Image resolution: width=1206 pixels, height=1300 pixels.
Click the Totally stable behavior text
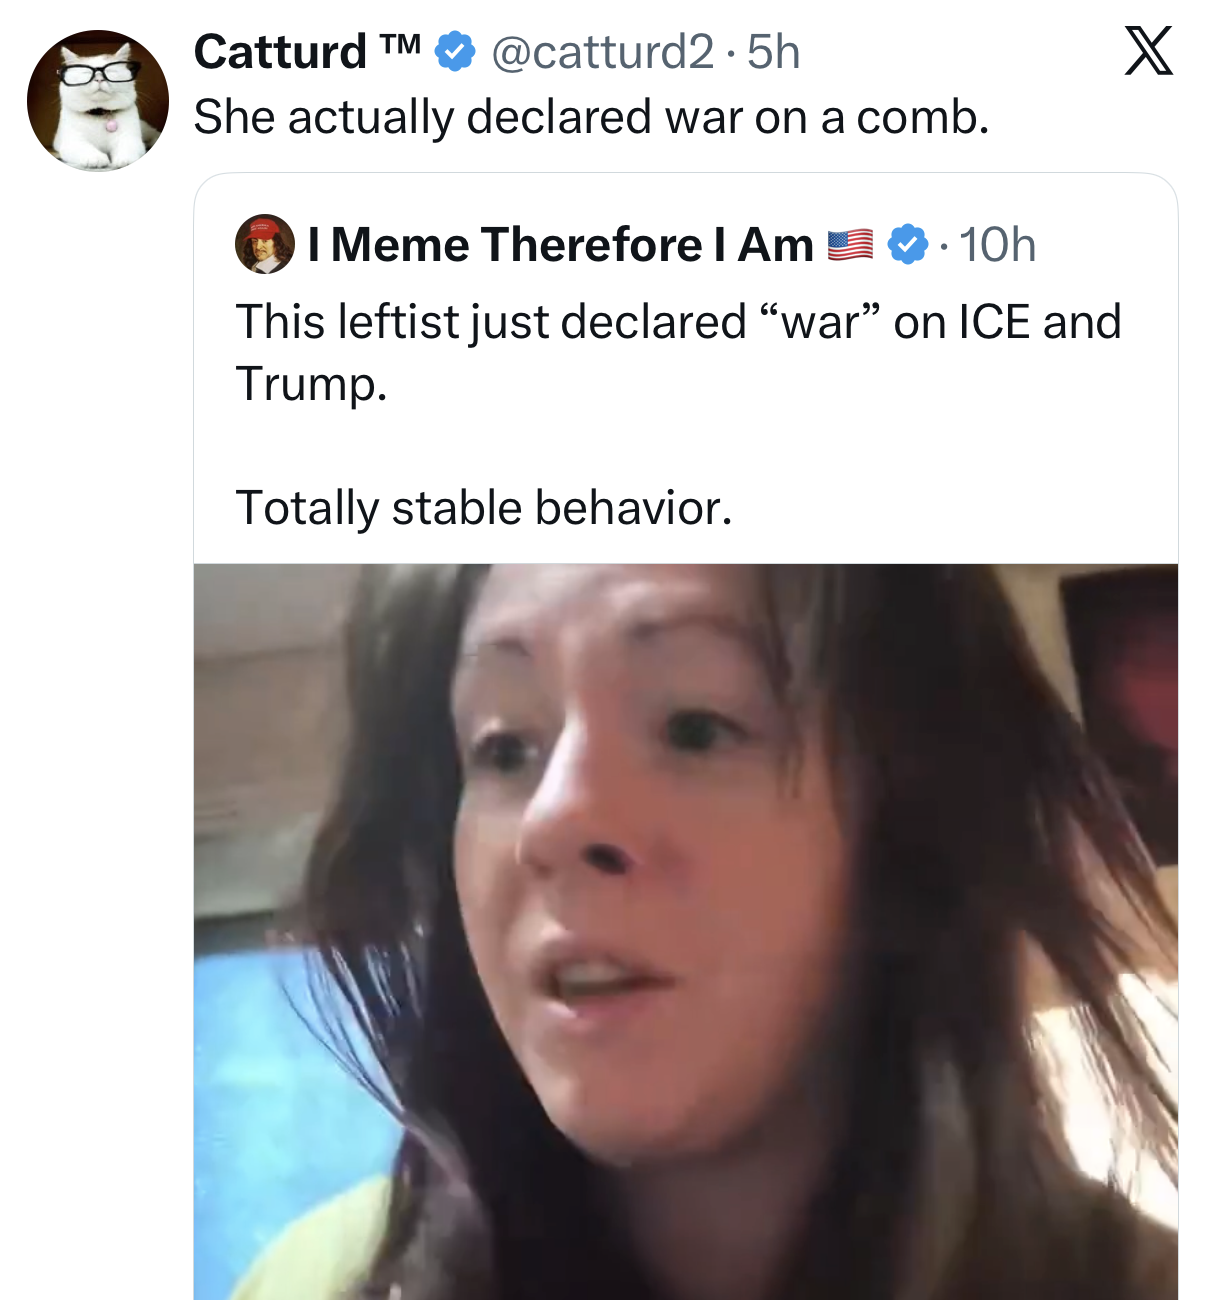[x=484, y=507]
